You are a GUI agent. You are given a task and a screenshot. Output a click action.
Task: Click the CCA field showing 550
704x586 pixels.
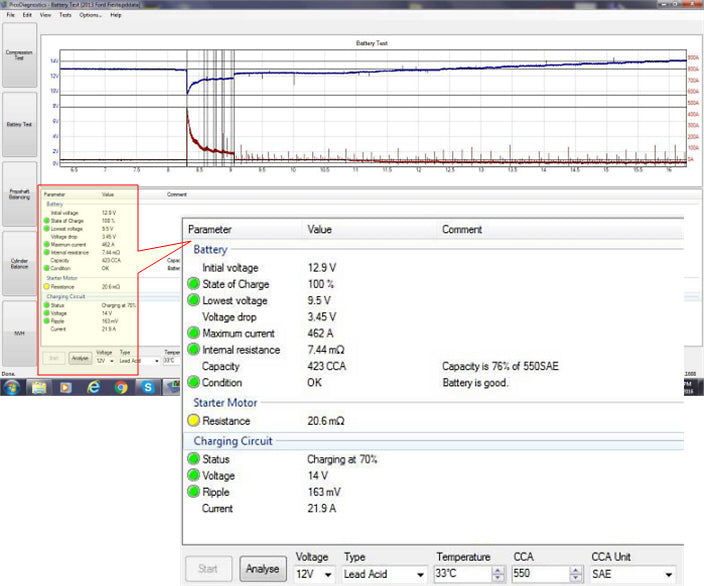pyautogui.click(x=541, y=573)
